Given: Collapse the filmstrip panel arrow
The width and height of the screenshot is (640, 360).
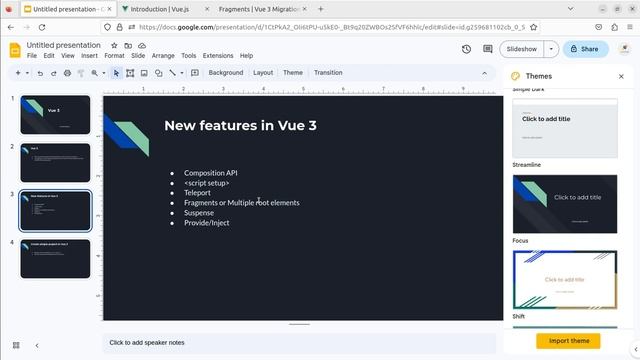Looking at the screenshot, I should (x=37, y=345).
